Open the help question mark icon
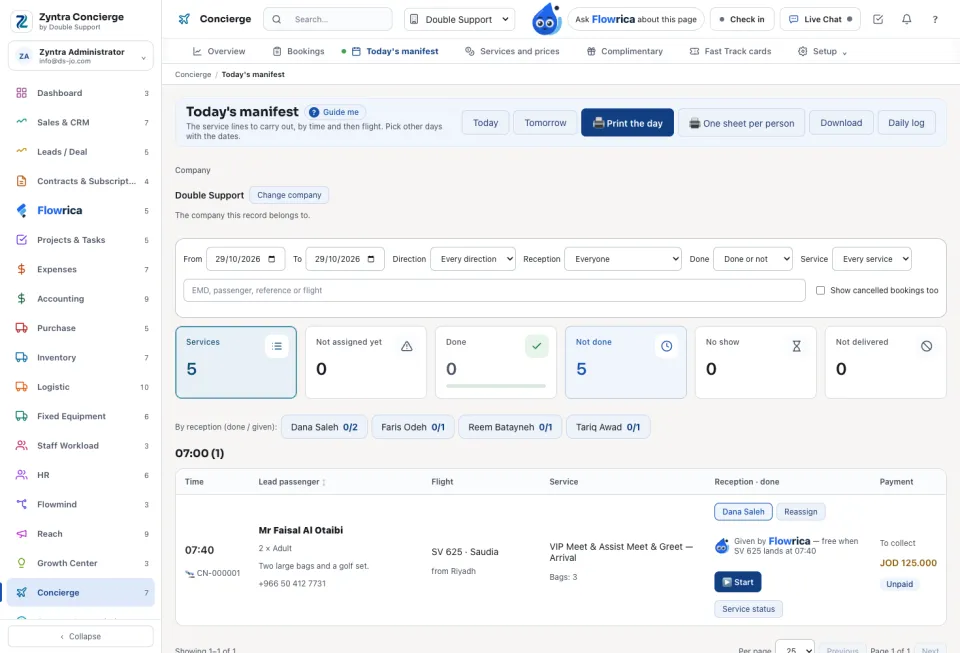Image resolution: width=960 pixels, height=653 pixels. point(934,19)
